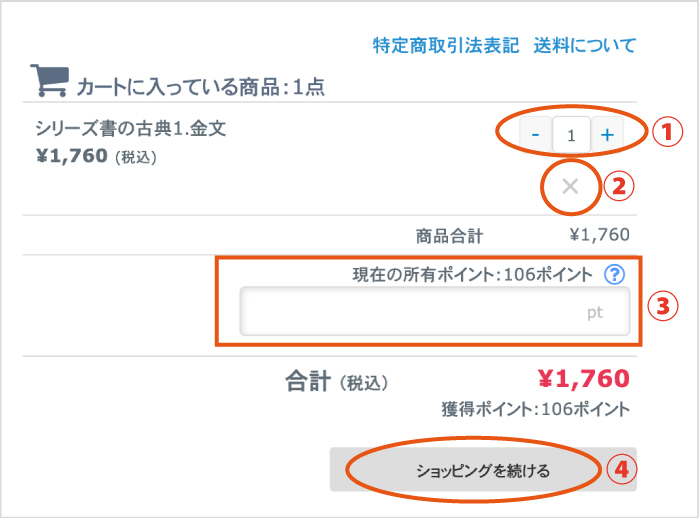Click the 商品合計 subtotal label

coord(449,236)
